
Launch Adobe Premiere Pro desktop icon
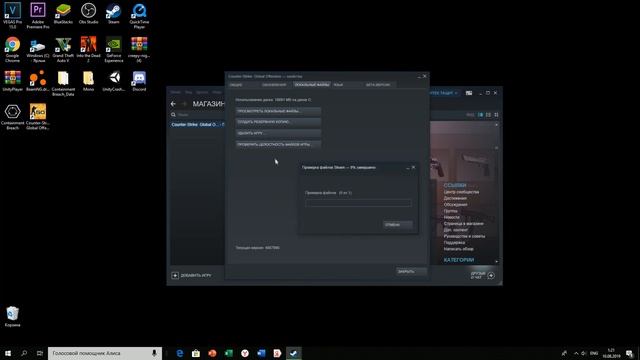pos(38,16)
